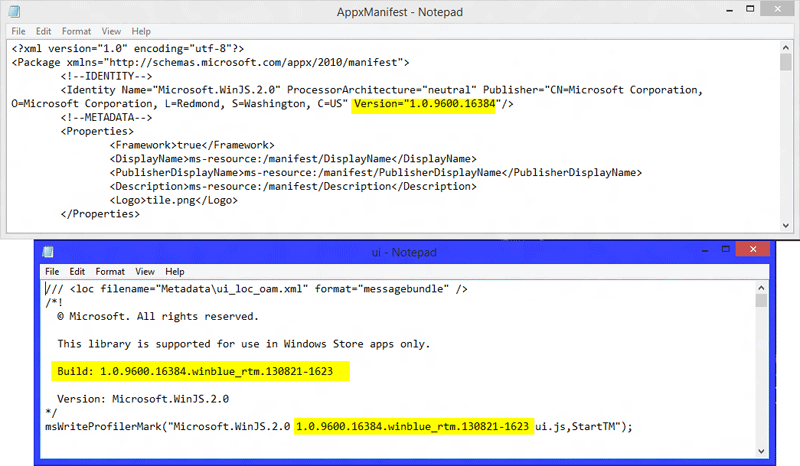This screenshot has width=800, height=466.
Task: Close the AppxManifest Notepad window
Action: click(x=778, y=9)
